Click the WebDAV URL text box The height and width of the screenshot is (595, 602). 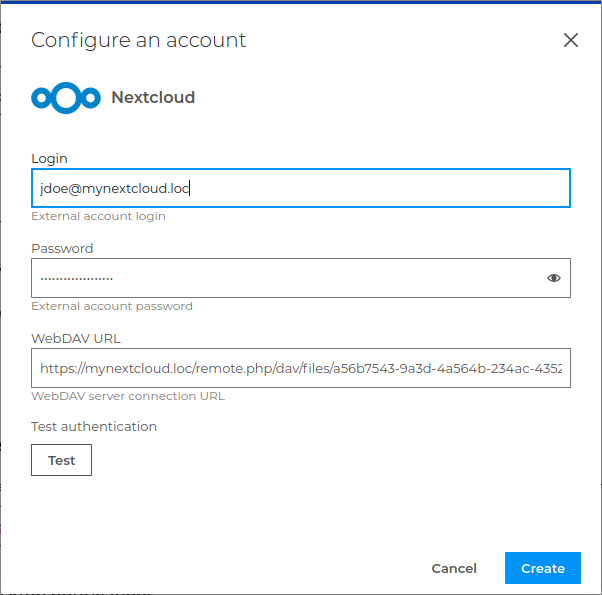tap(300, 368)
